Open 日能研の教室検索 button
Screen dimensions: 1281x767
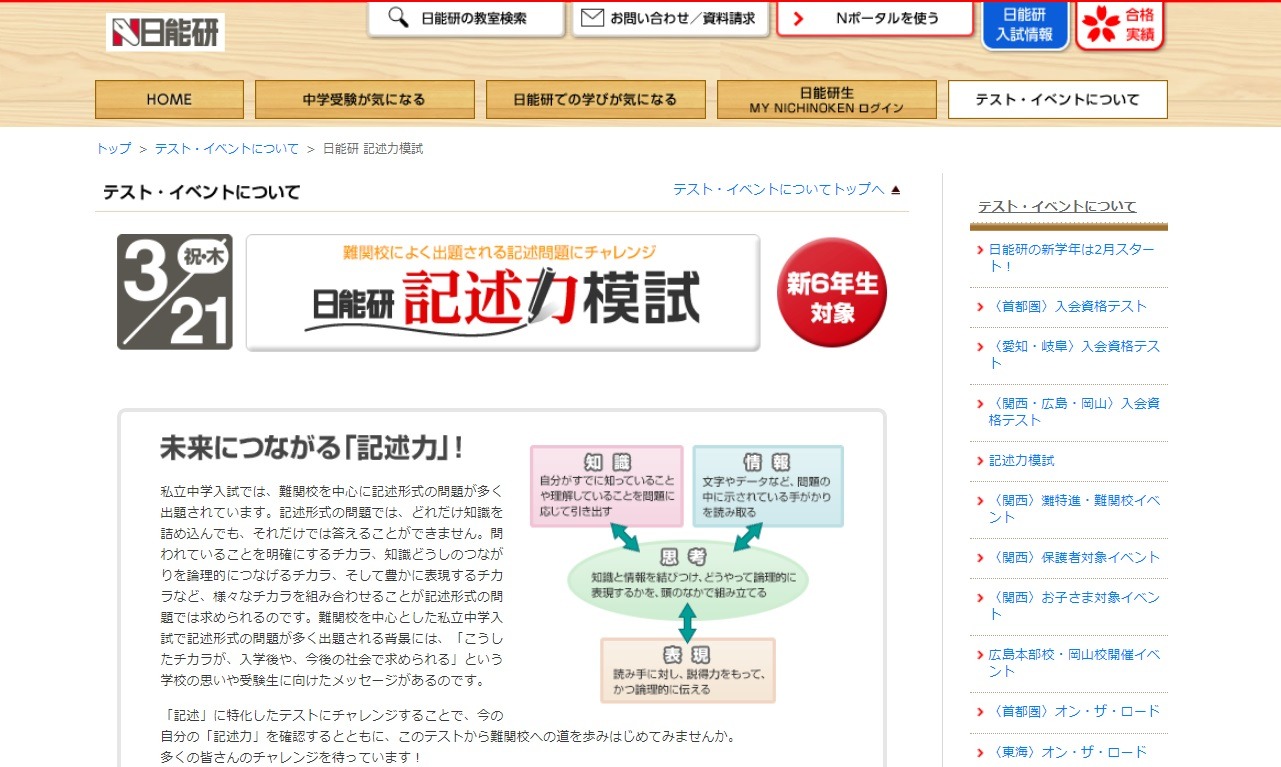466,18
